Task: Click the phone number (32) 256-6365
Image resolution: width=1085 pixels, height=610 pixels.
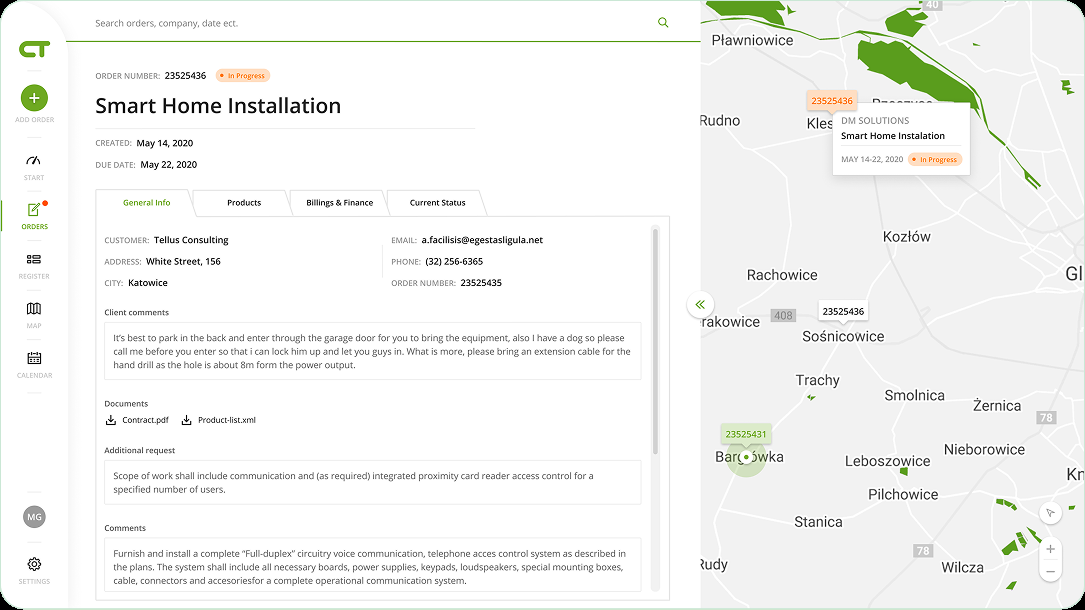Action: 454,261
